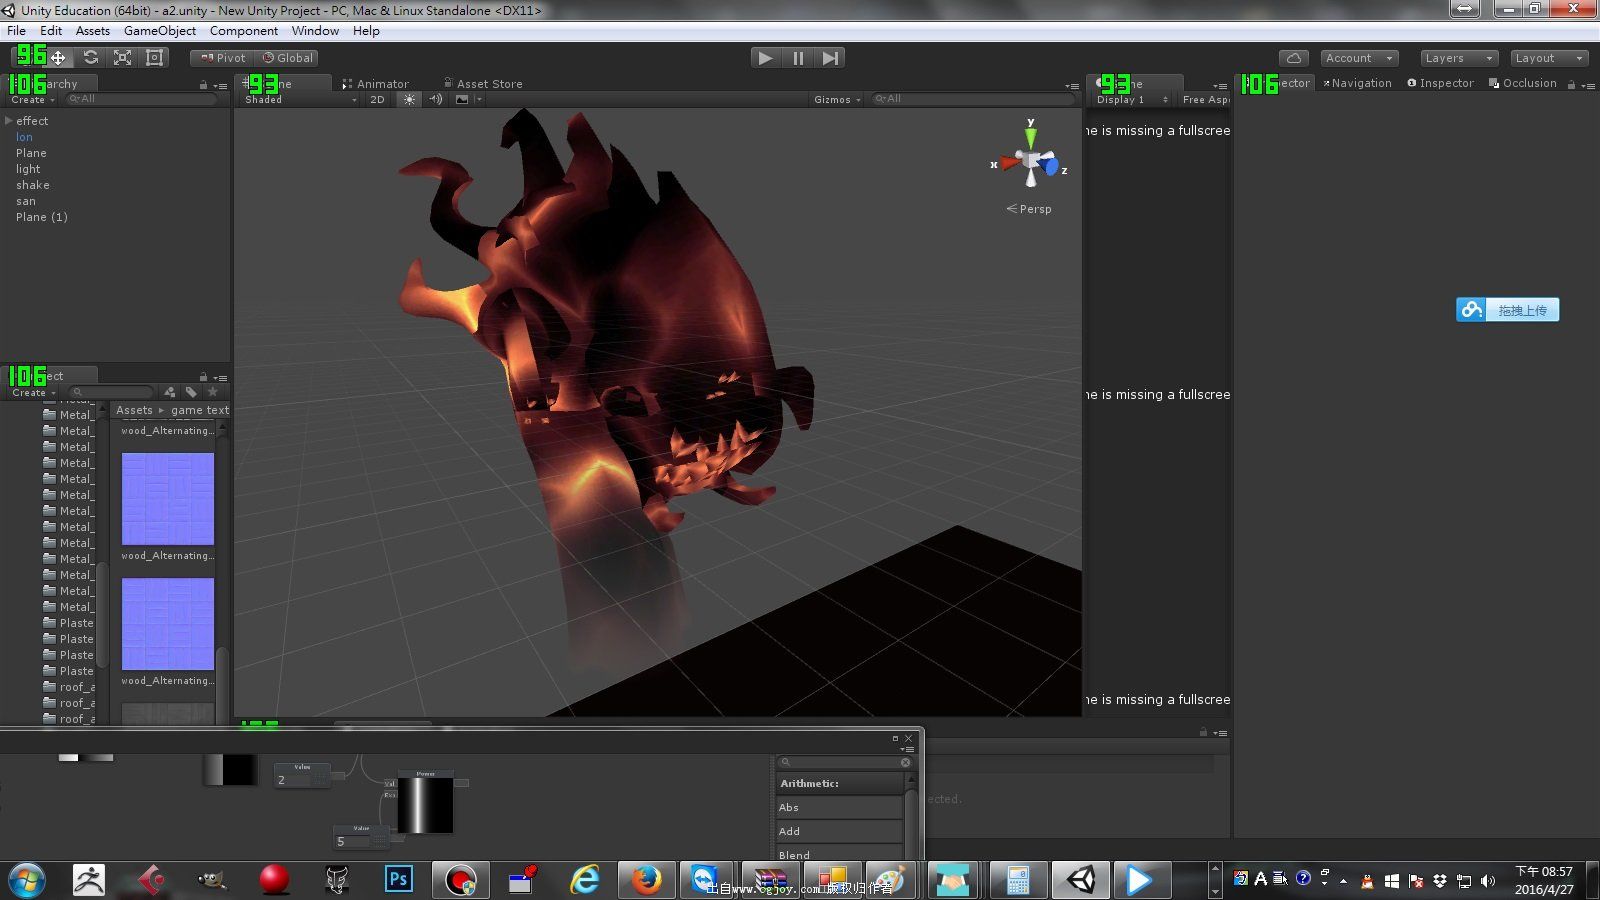Filter project assets by label icon
Viewport: 1600px width, 900px height.
coord(191,392)
